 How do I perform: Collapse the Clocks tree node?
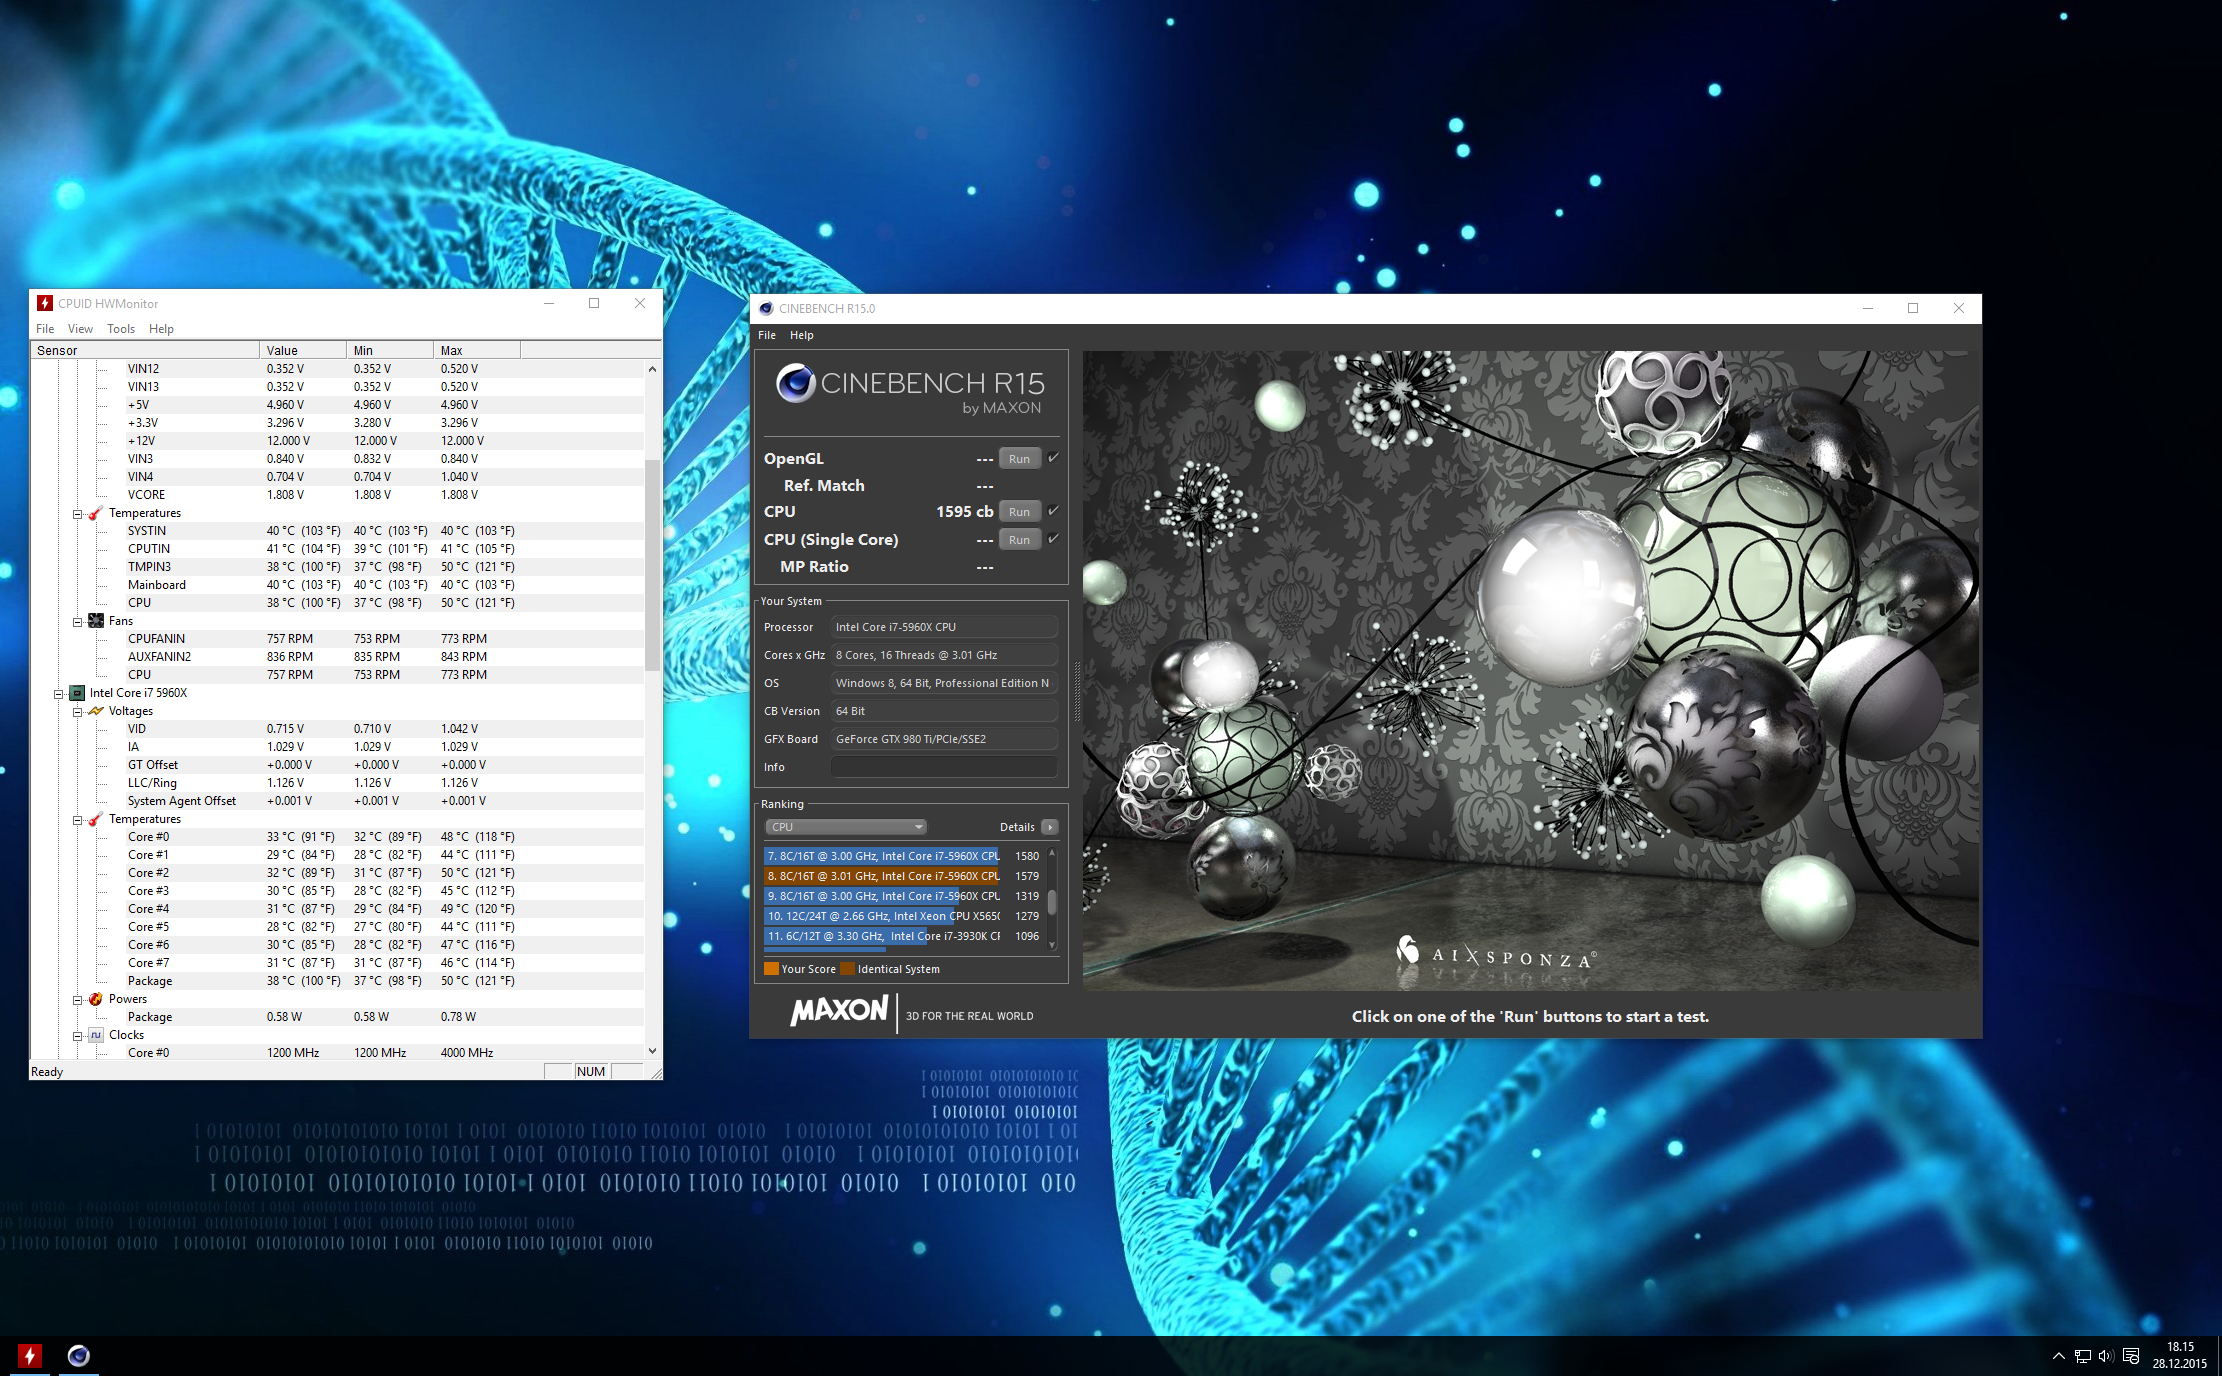(77, 1036)
